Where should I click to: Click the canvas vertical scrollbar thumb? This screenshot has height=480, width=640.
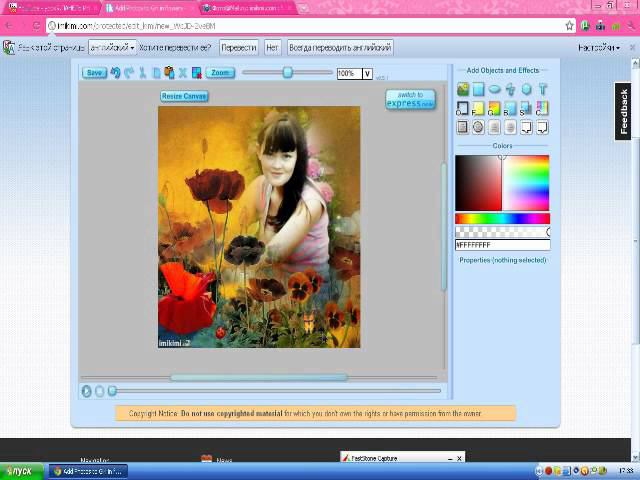pyautogui.click(x=443, y=227)
